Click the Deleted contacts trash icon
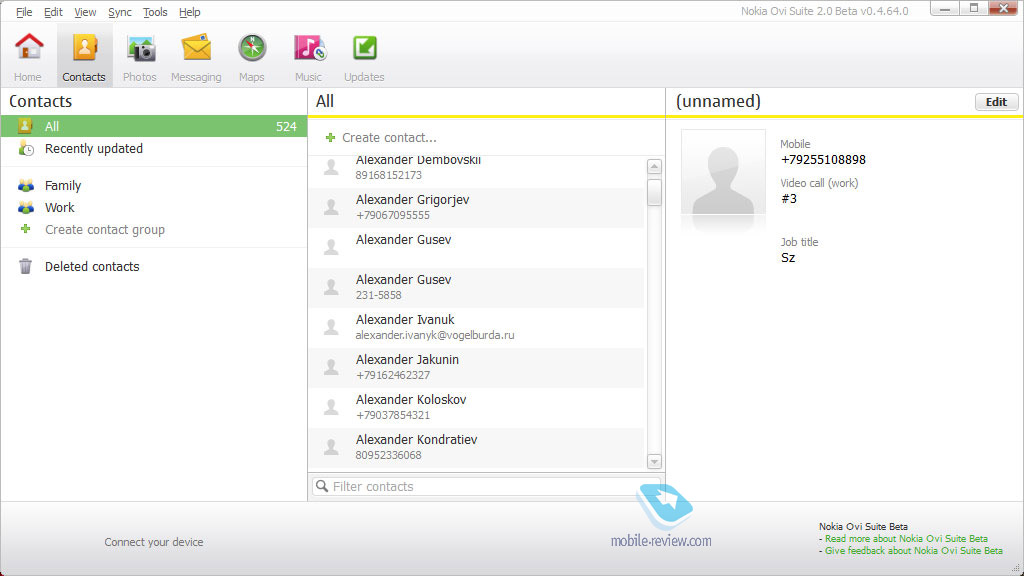 tap(25, 266)
